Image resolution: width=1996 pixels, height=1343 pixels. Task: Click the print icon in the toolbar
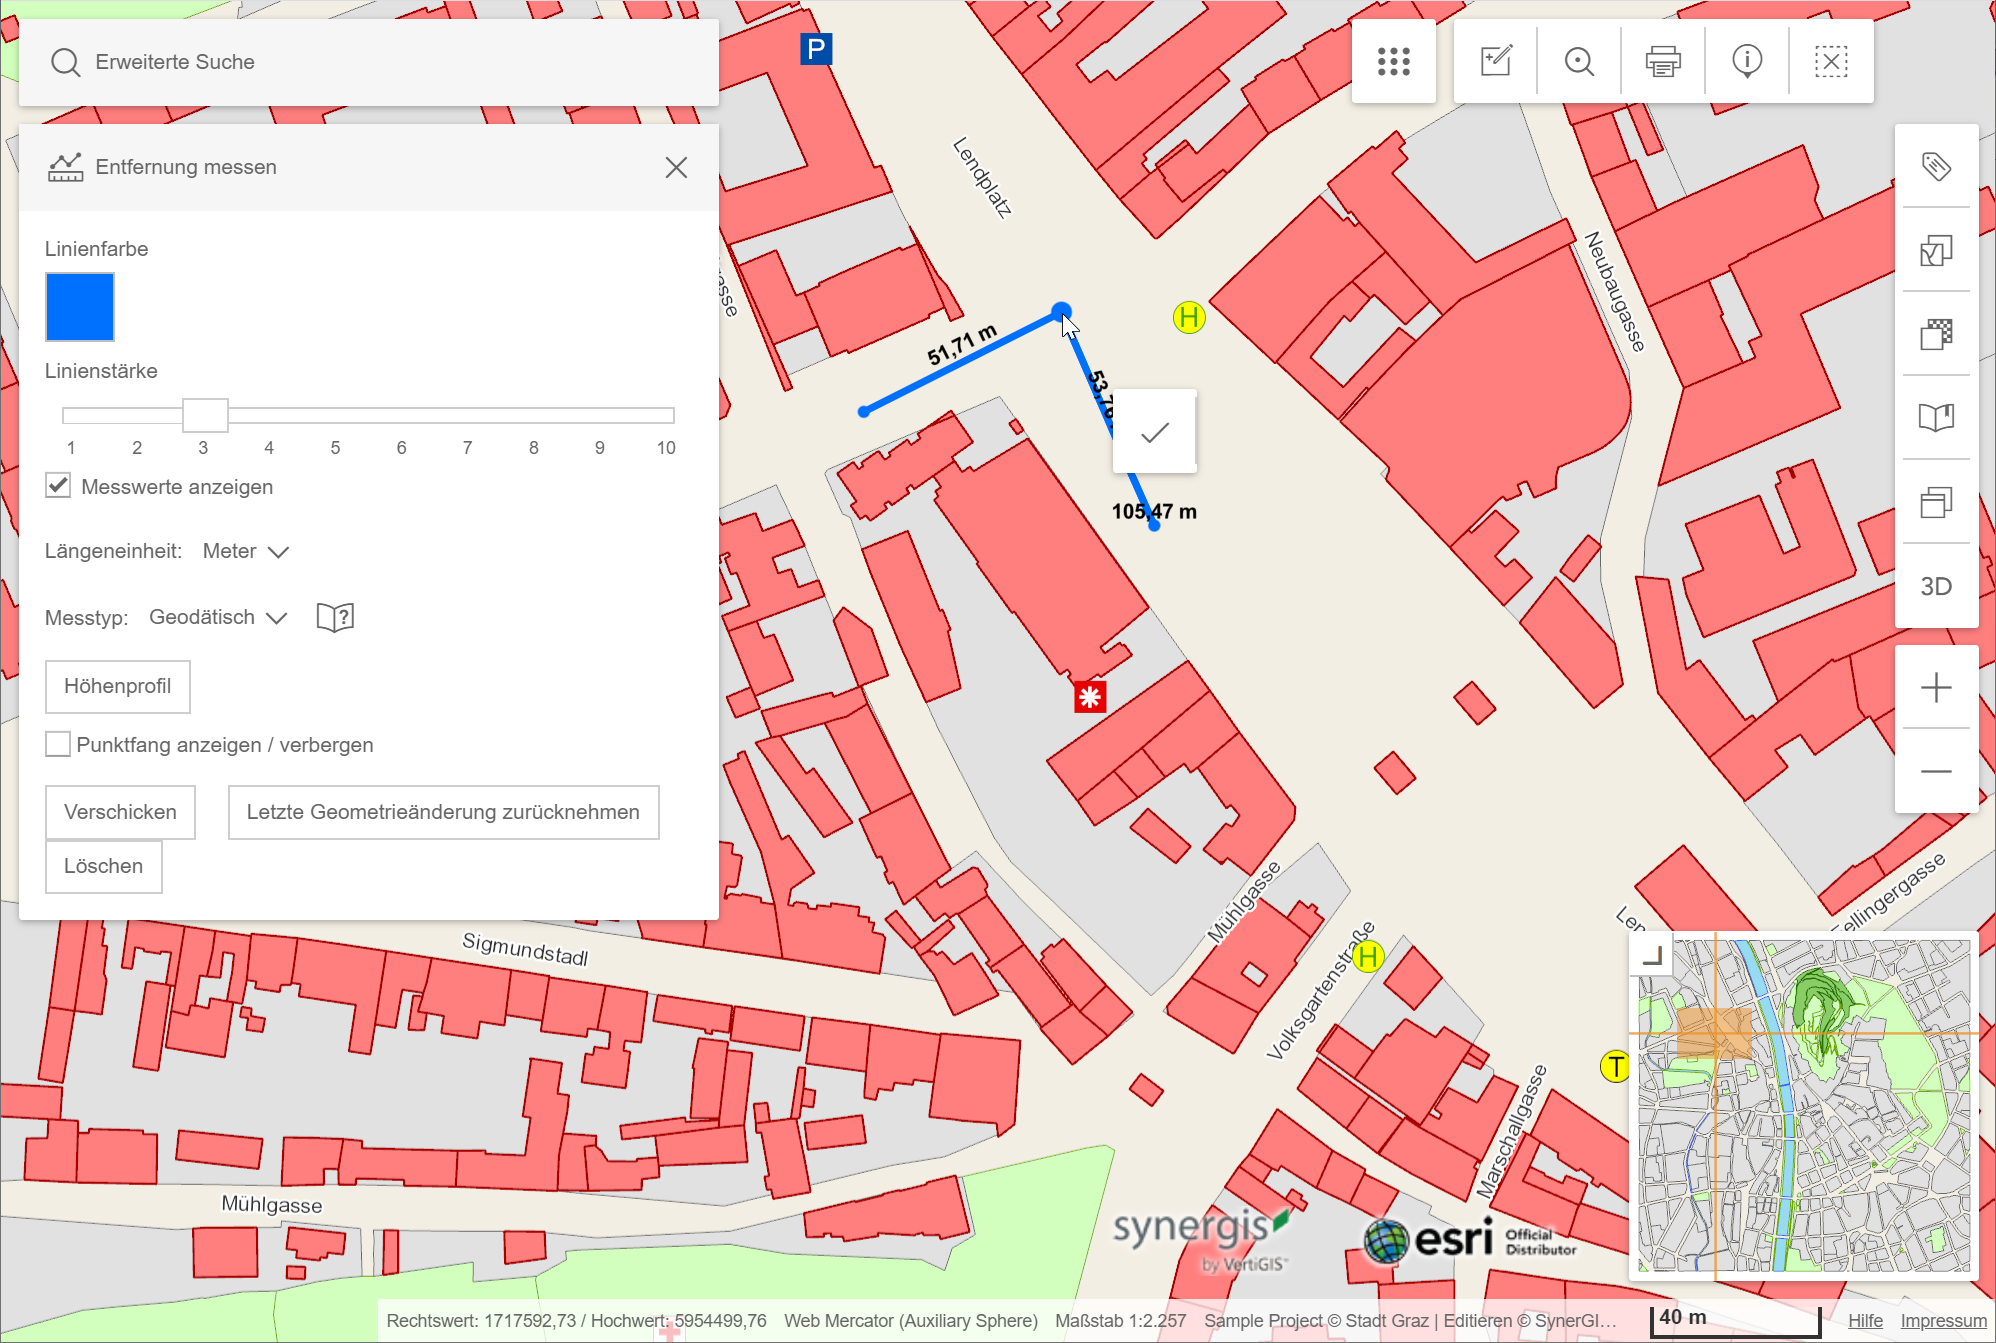(1663, 62)
